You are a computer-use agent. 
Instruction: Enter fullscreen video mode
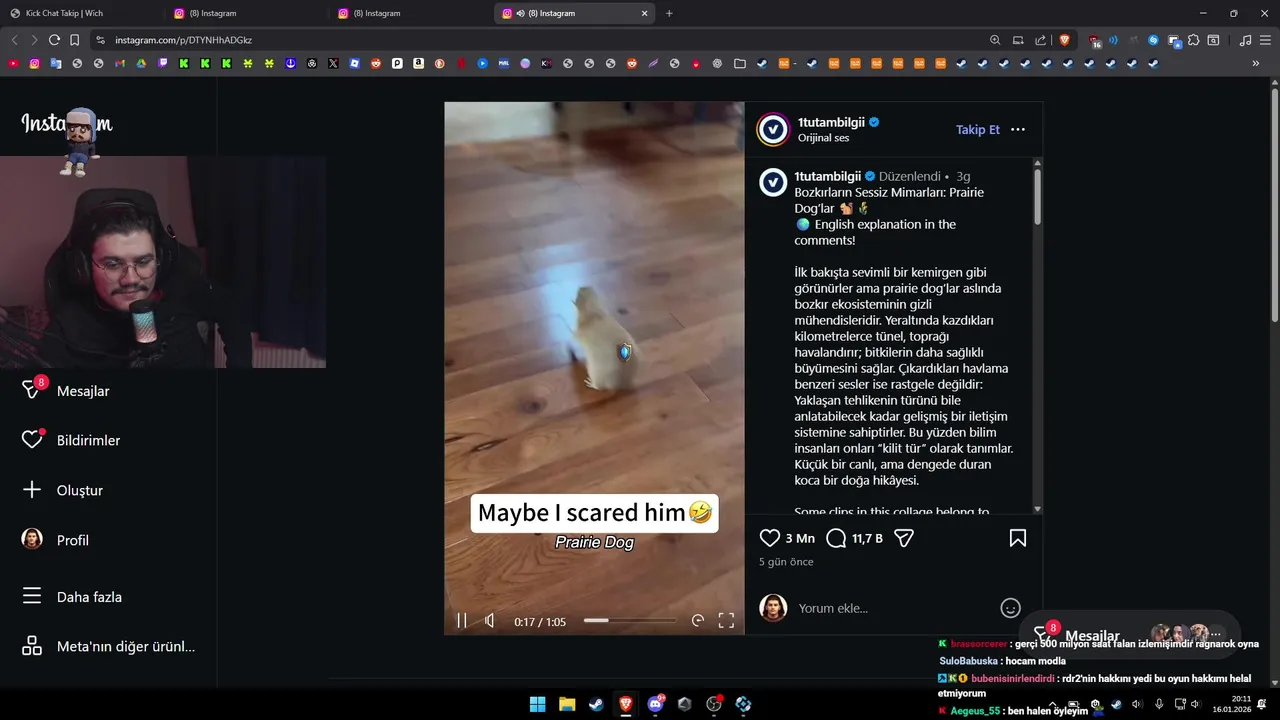[727, 621]
